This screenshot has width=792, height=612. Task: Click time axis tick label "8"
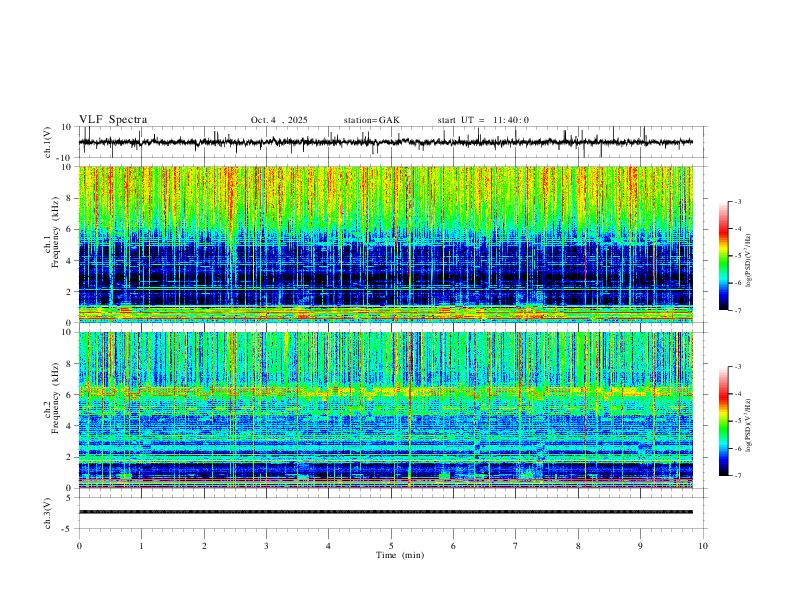578,546
